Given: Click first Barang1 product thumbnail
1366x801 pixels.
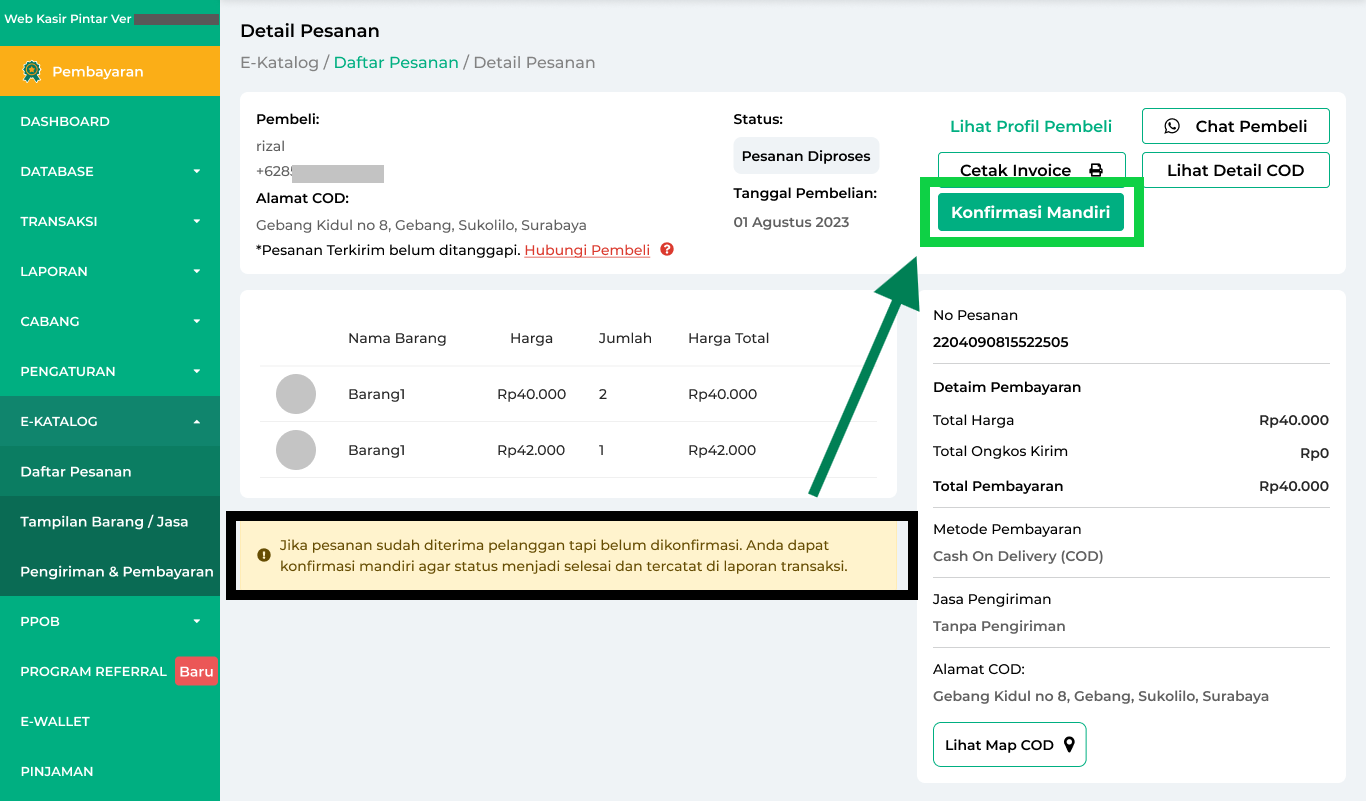Looking at the screenshot, I should pyautogui.click(x=296, y=394).
